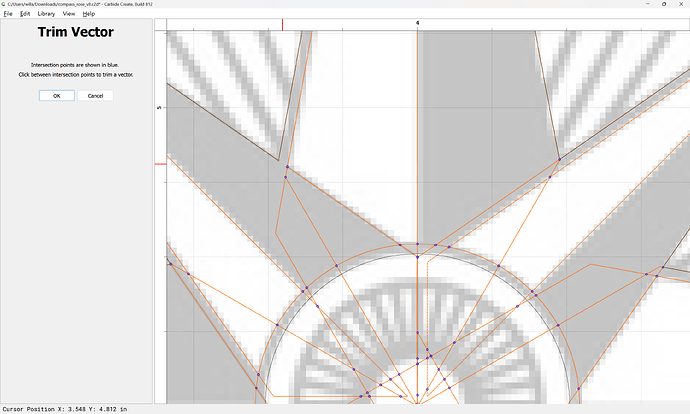Viewport: 690px width, 414px height.
Task: Click the red marker on the left ruler
Action: (x=159, y=164)
